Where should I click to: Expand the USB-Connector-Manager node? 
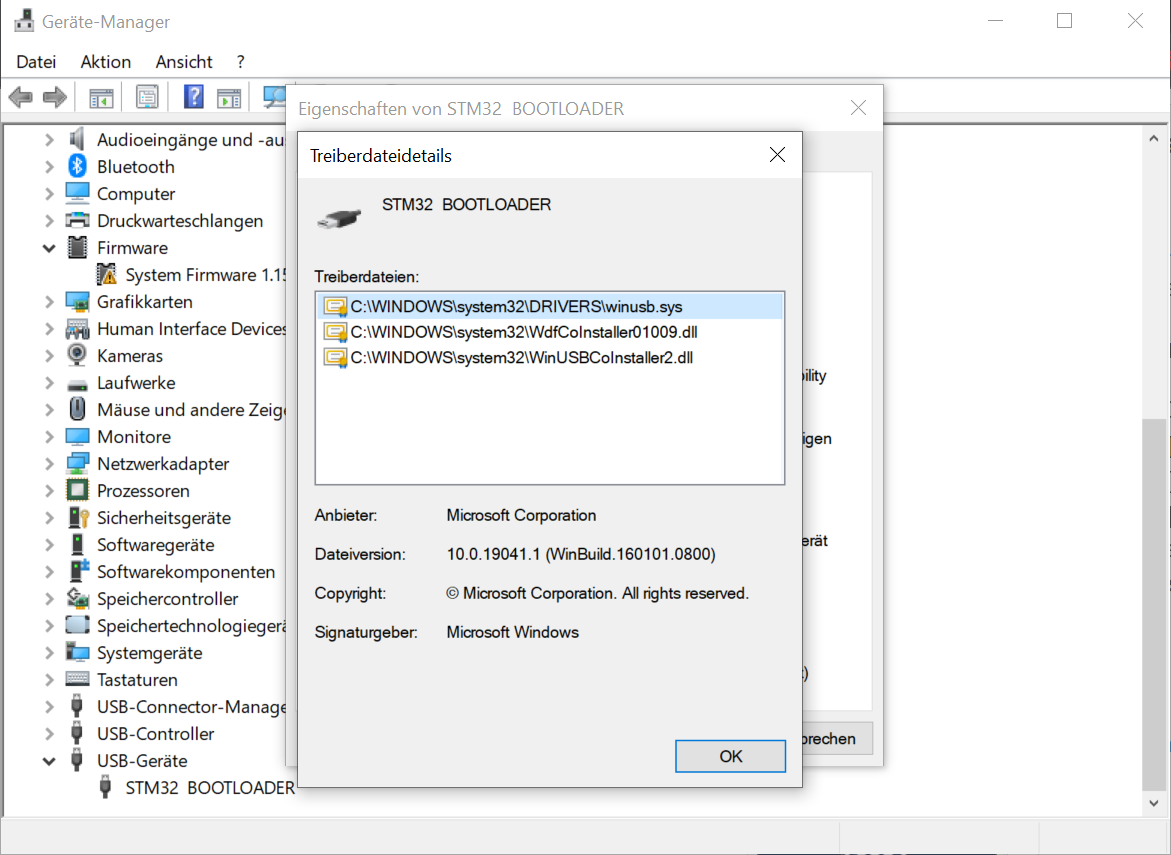click(49, 706)
